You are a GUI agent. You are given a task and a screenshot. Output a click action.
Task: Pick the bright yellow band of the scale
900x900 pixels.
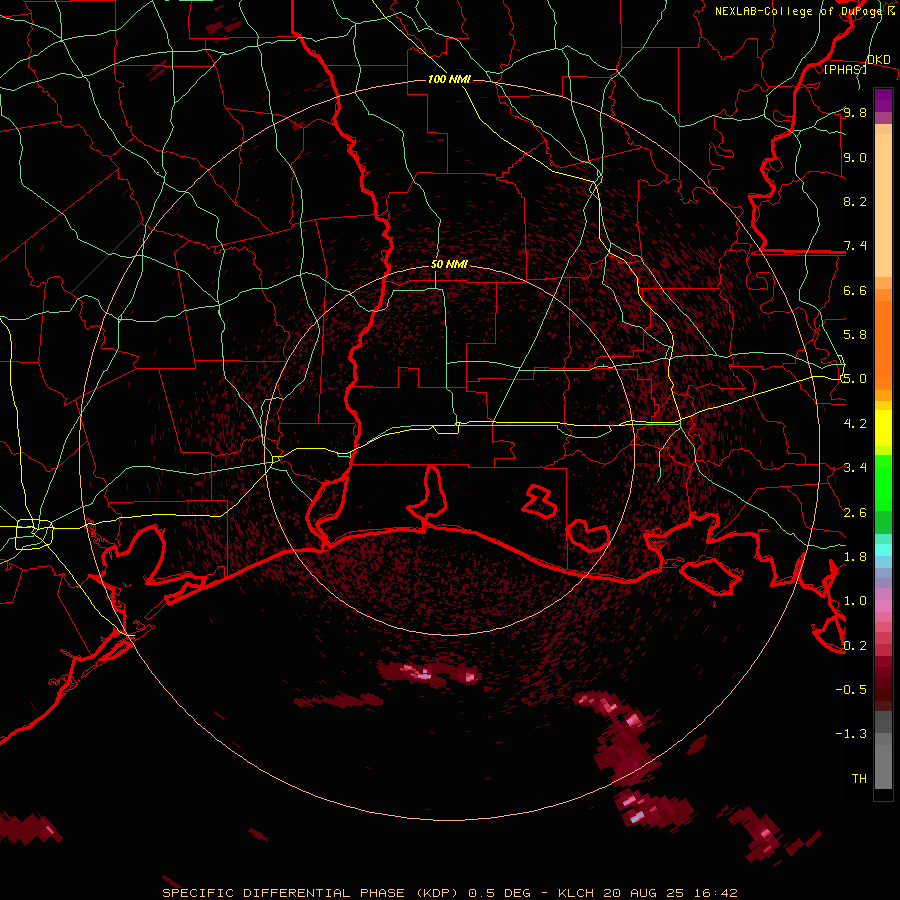click(x=883, y=428)
